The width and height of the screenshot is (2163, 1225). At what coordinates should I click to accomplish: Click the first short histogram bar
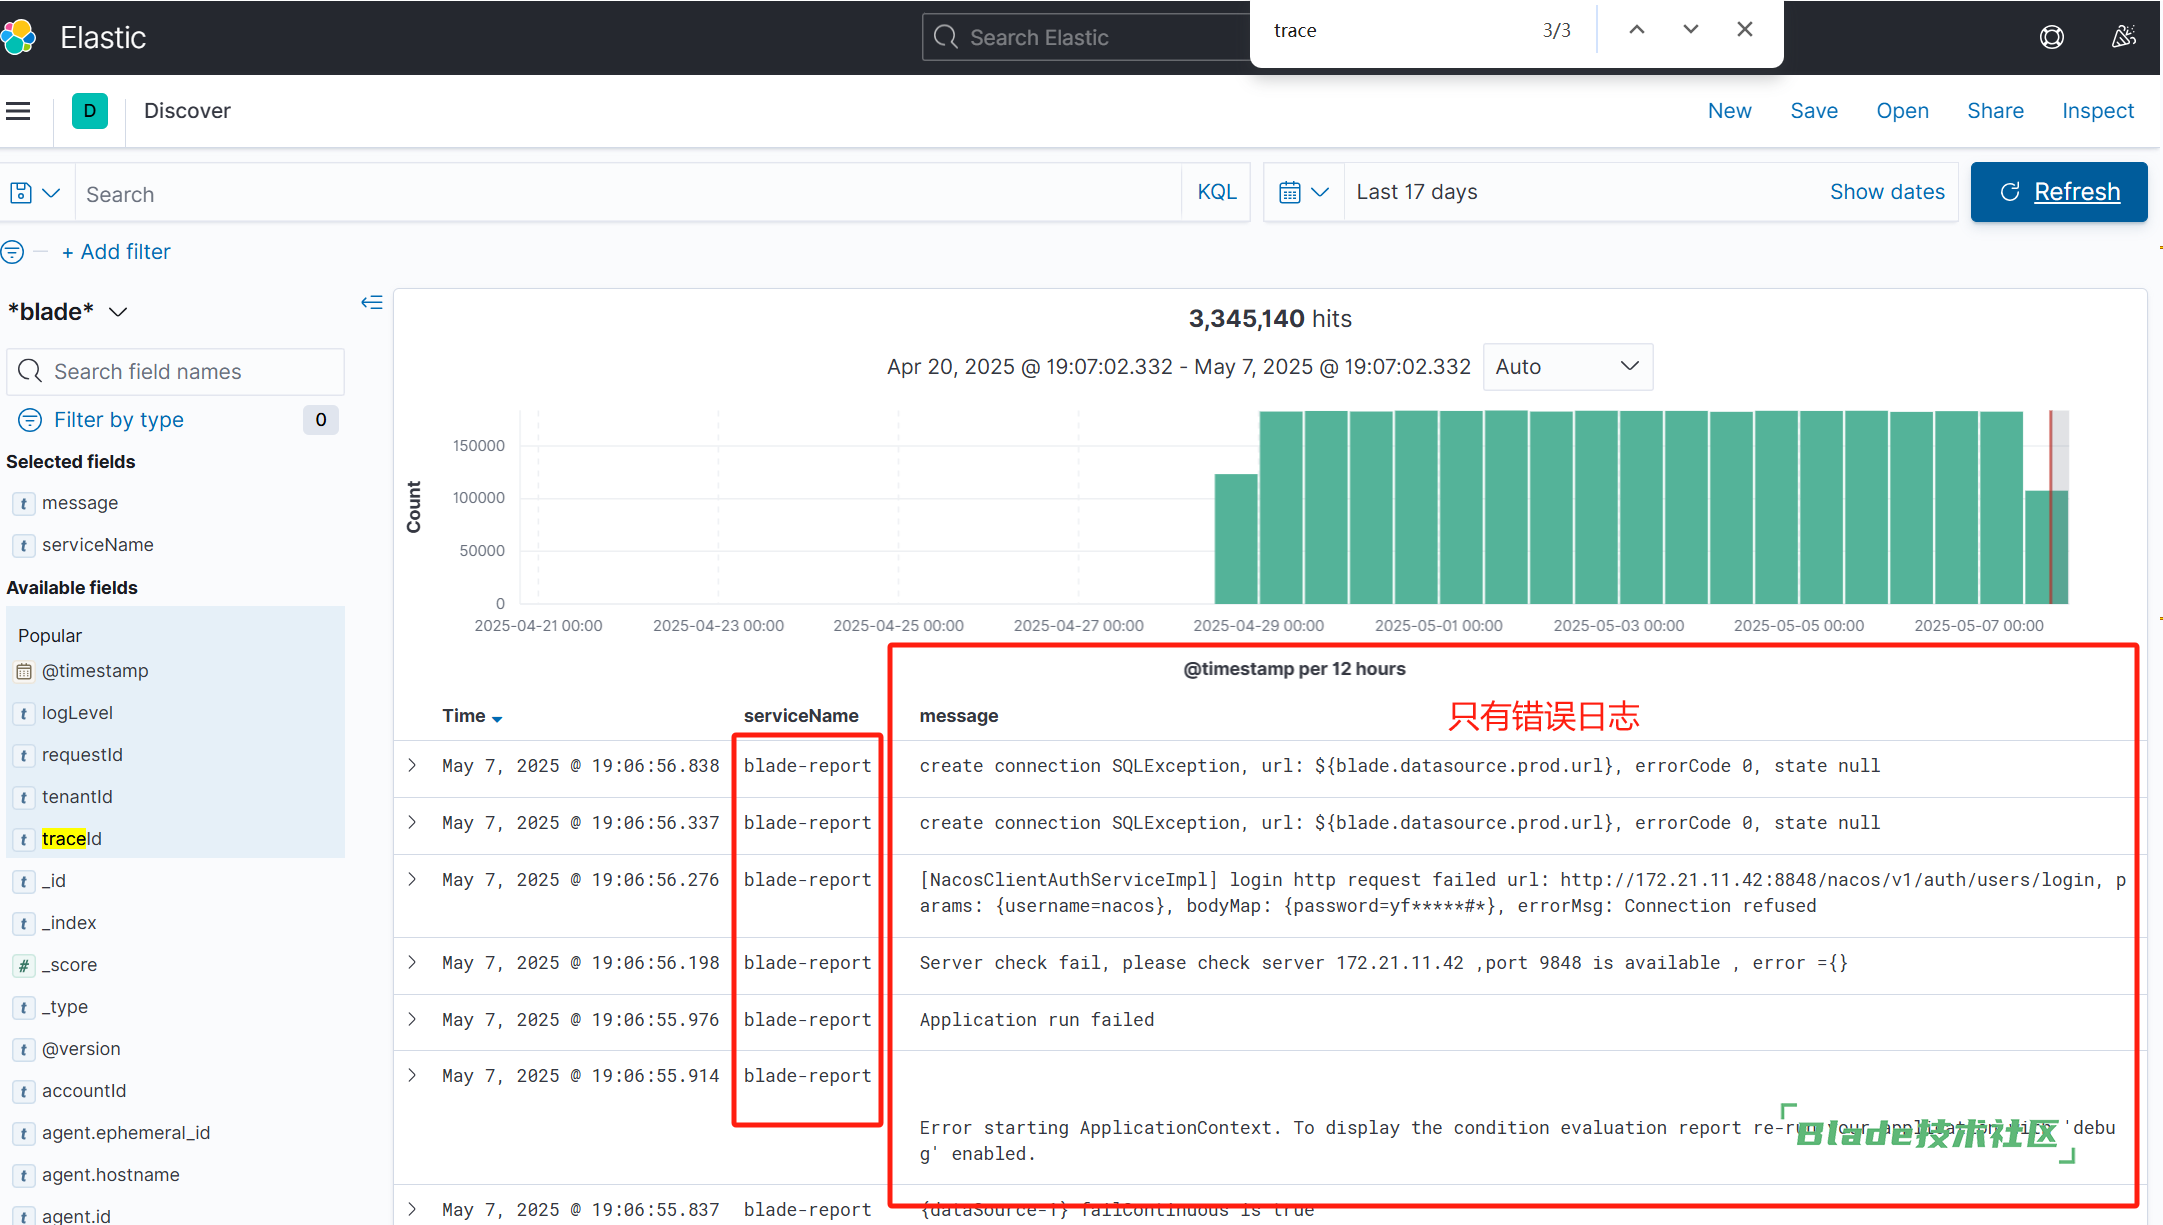(x=1236, y=539)
